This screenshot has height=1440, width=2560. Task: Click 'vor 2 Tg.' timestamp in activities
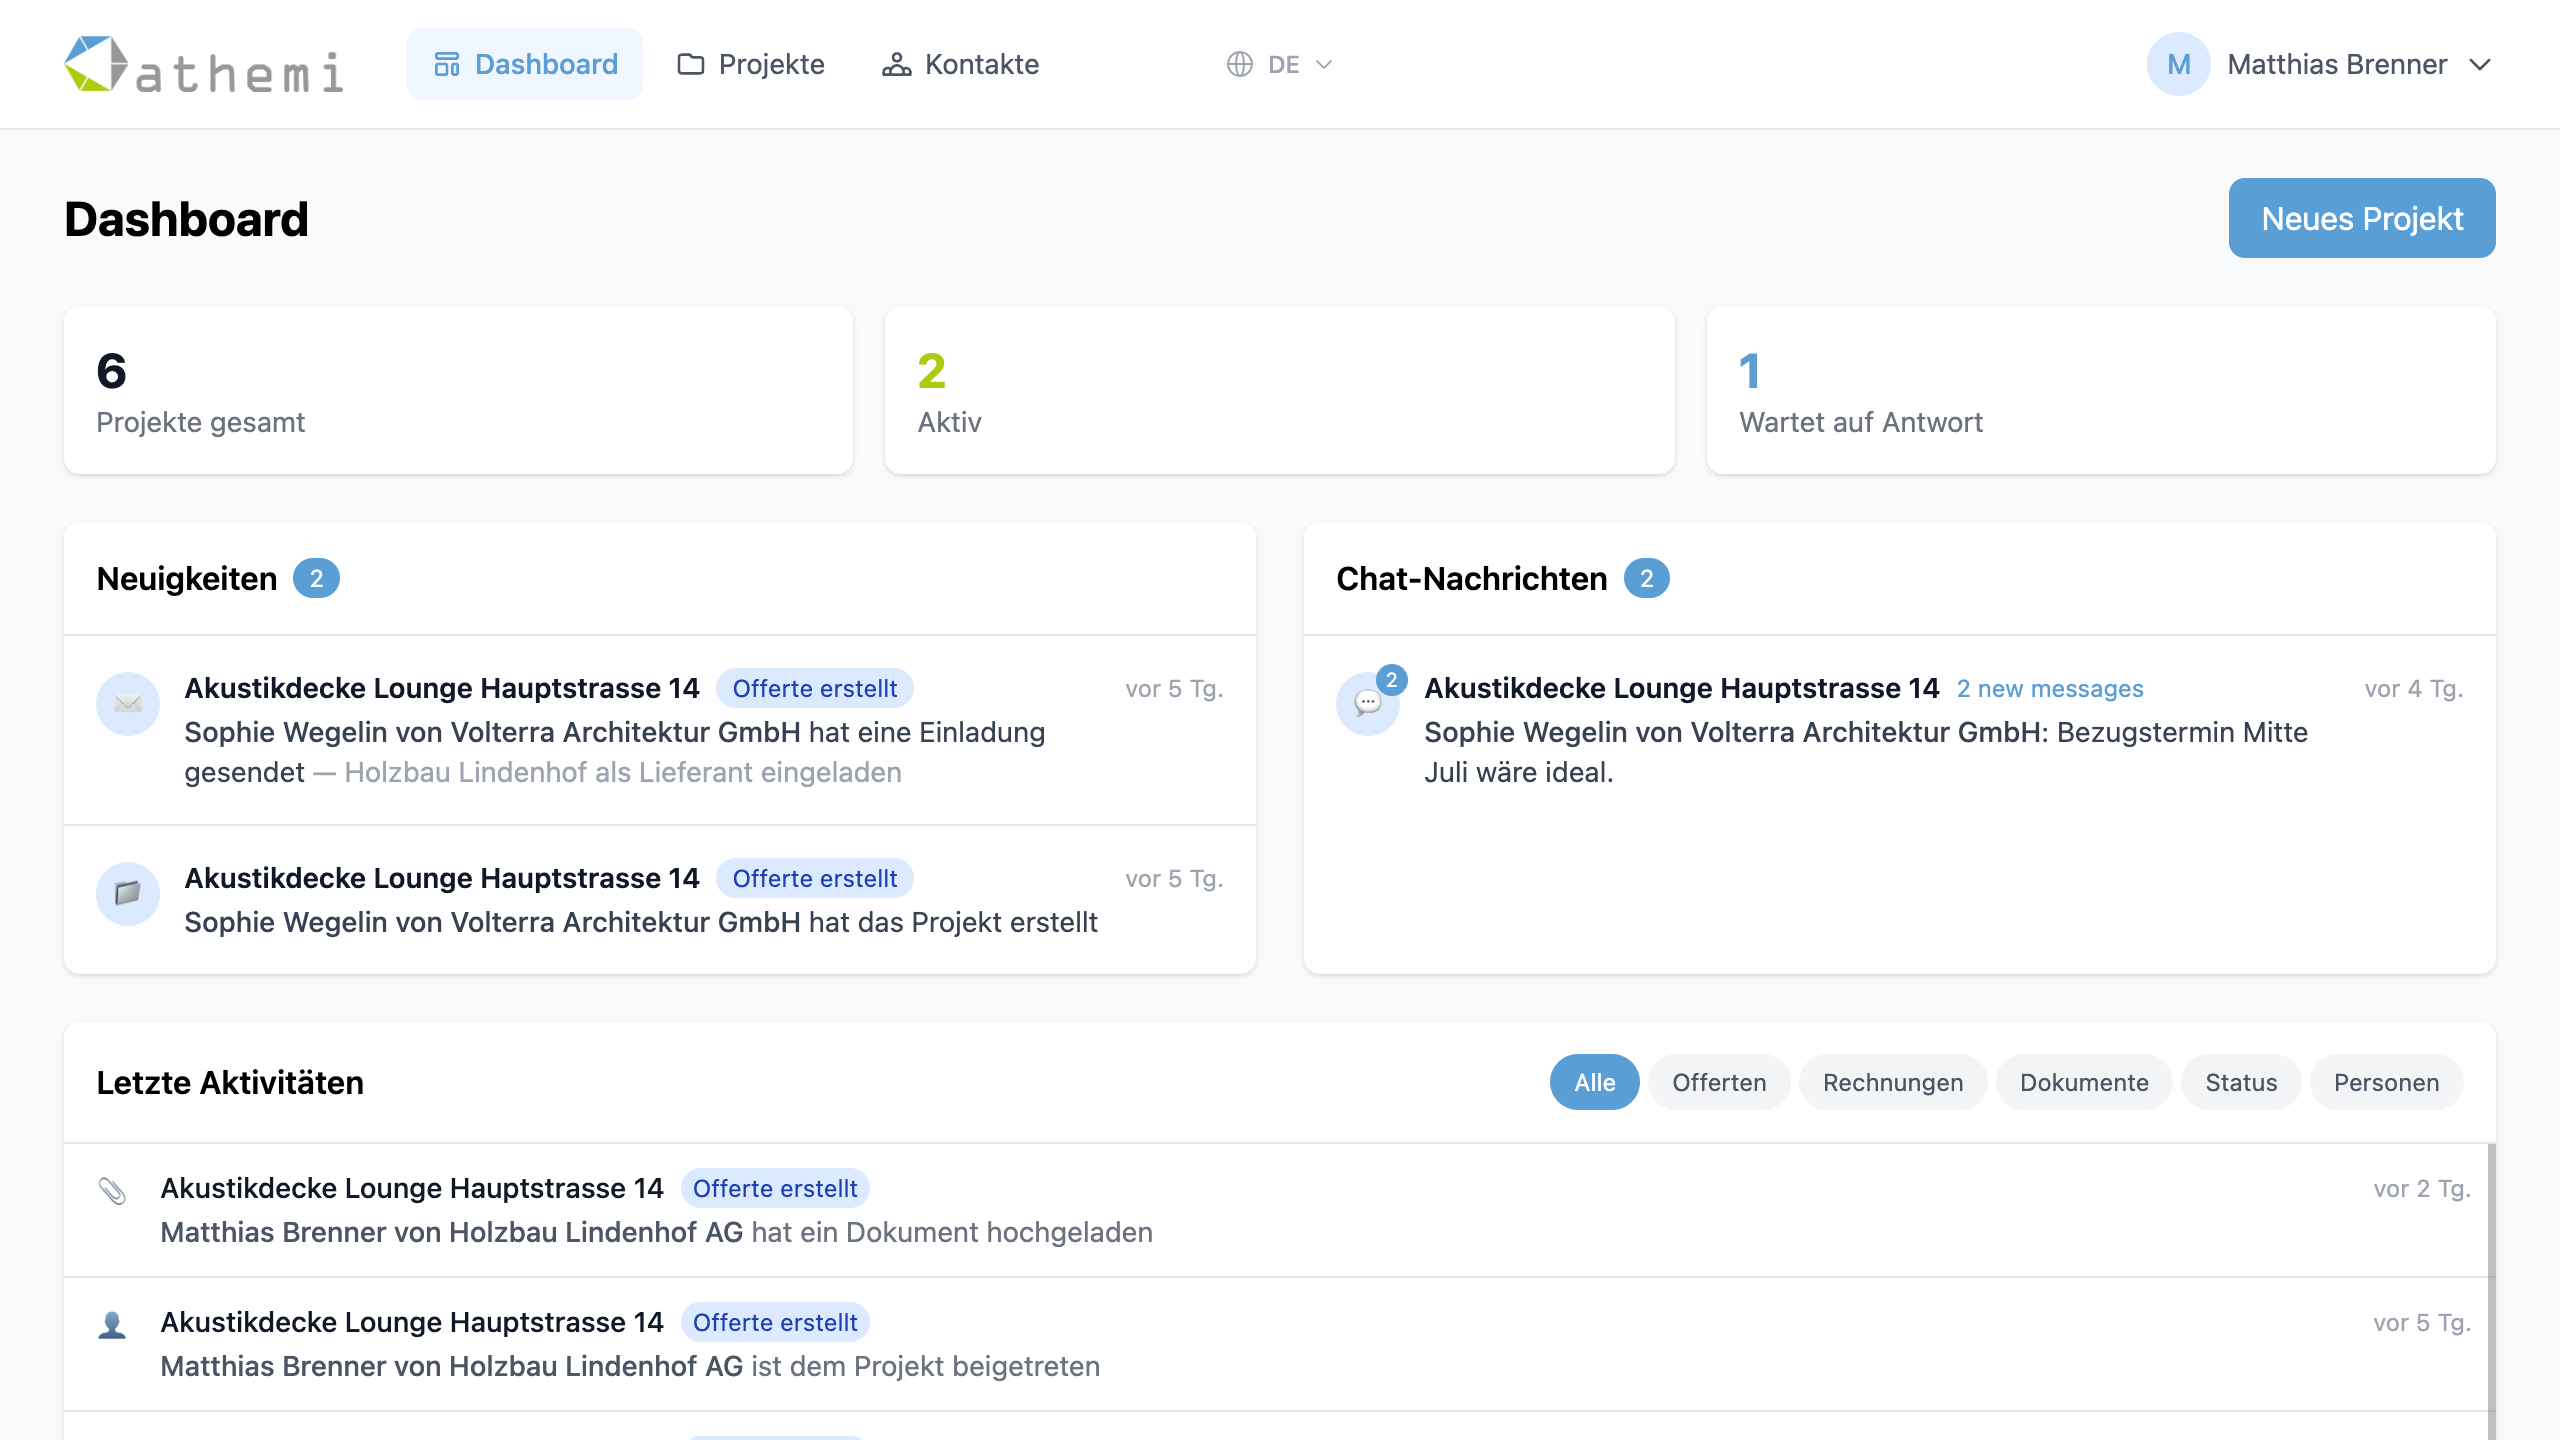(2422, 1188)
